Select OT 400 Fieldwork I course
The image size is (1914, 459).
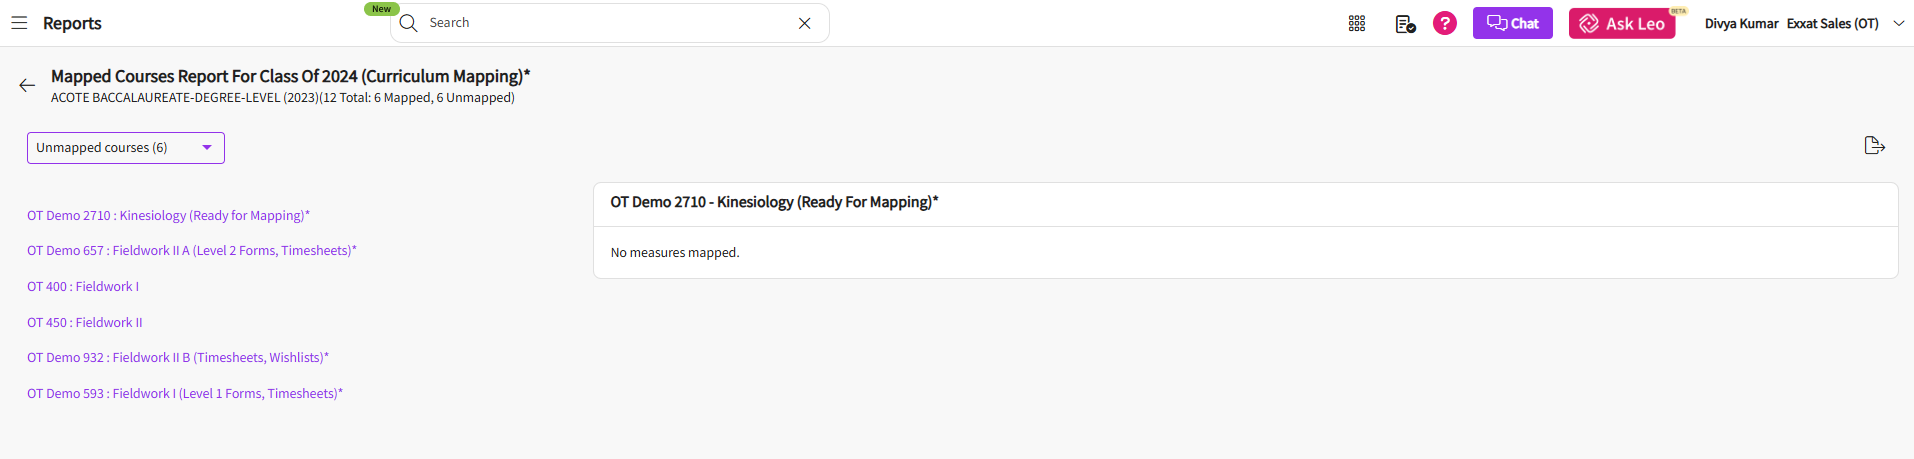83,287
